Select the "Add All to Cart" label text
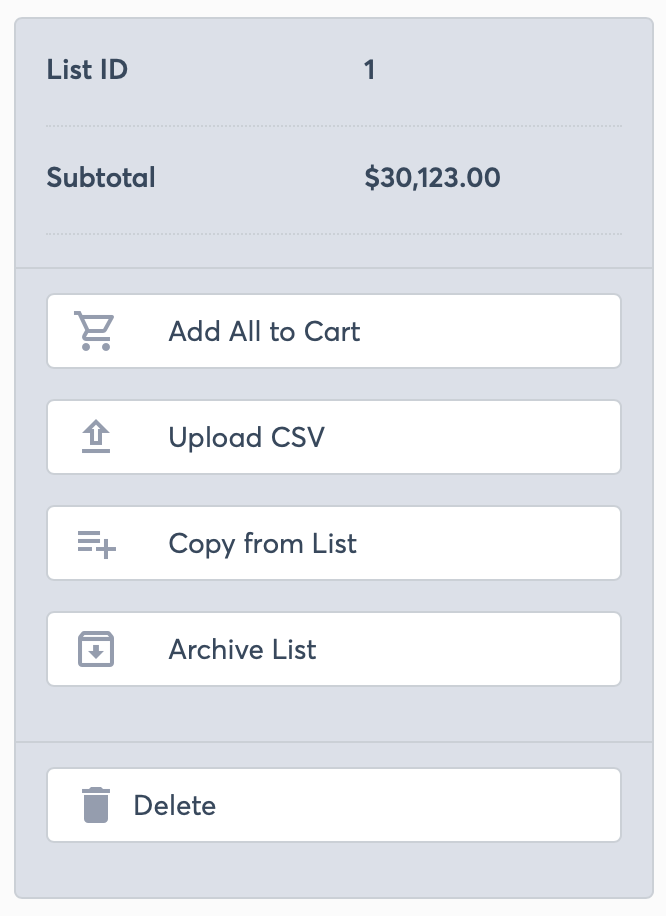The image size is (666, 916). tap(264, 331)
